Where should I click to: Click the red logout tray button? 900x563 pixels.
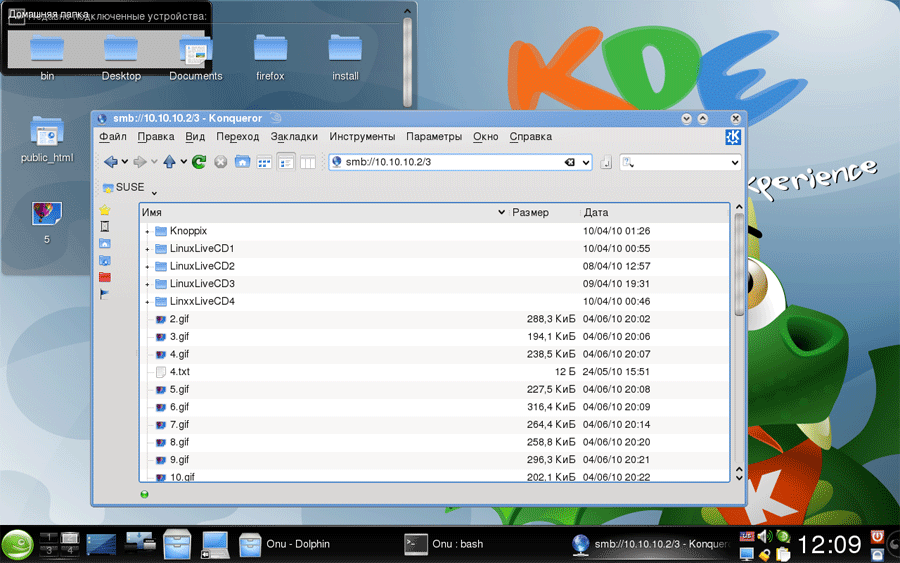click(877, 537)
